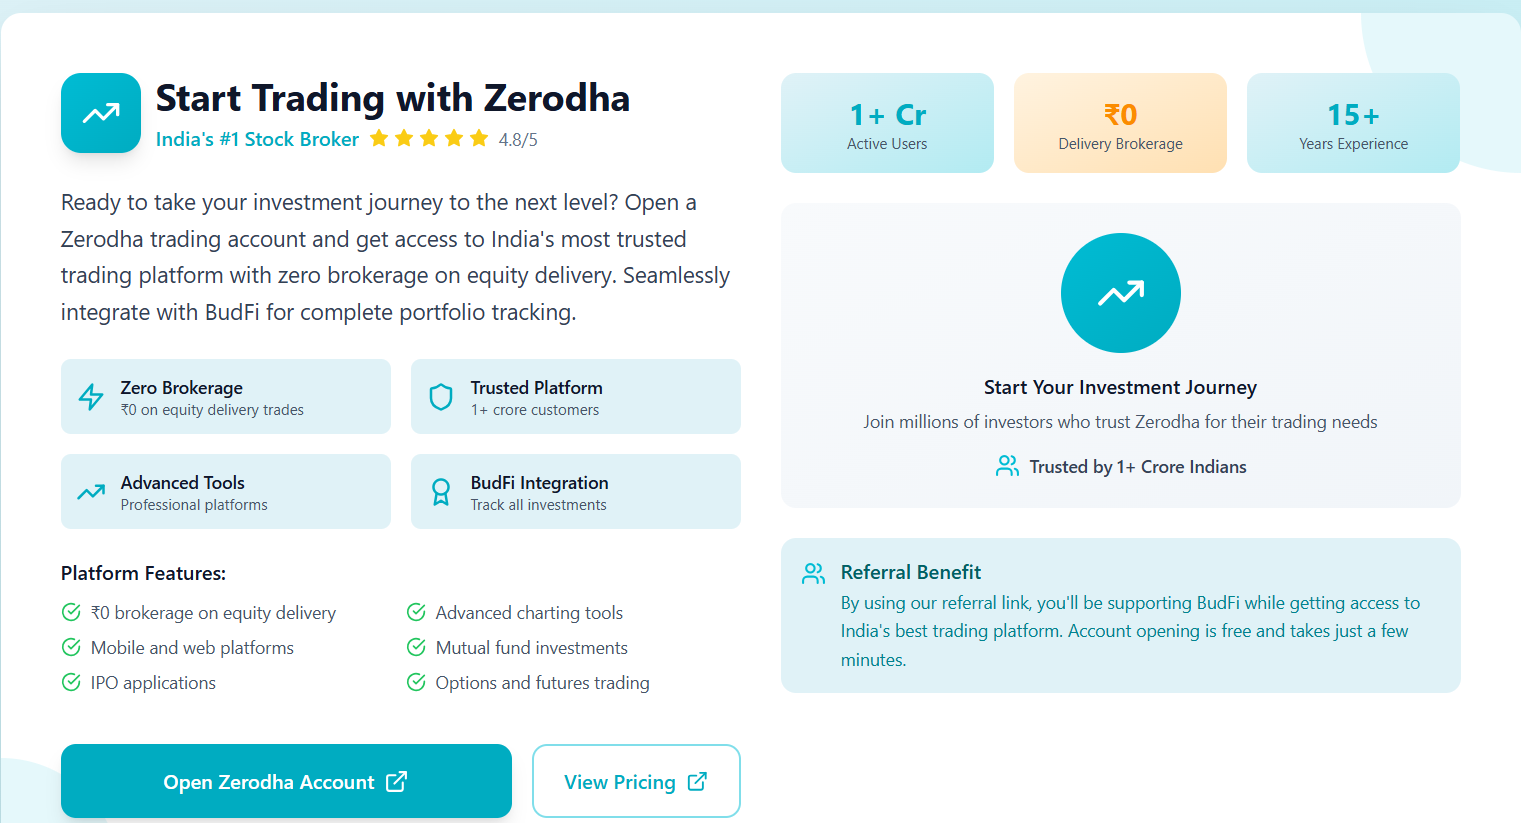
Task: Click the 1+ Cr Active Users card
Action: click(x=887, y=123)
